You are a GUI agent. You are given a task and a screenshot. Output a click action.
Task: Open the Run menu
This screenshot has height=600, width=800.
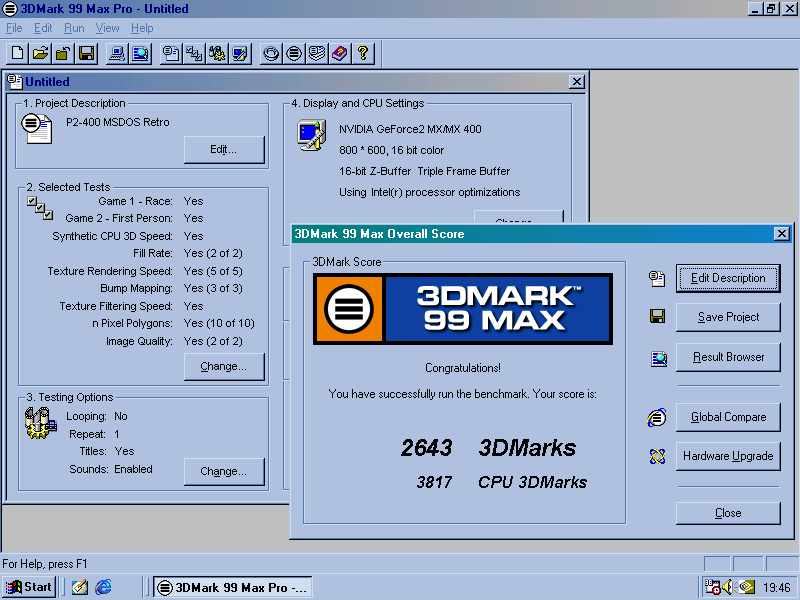(x=74, y=28)
